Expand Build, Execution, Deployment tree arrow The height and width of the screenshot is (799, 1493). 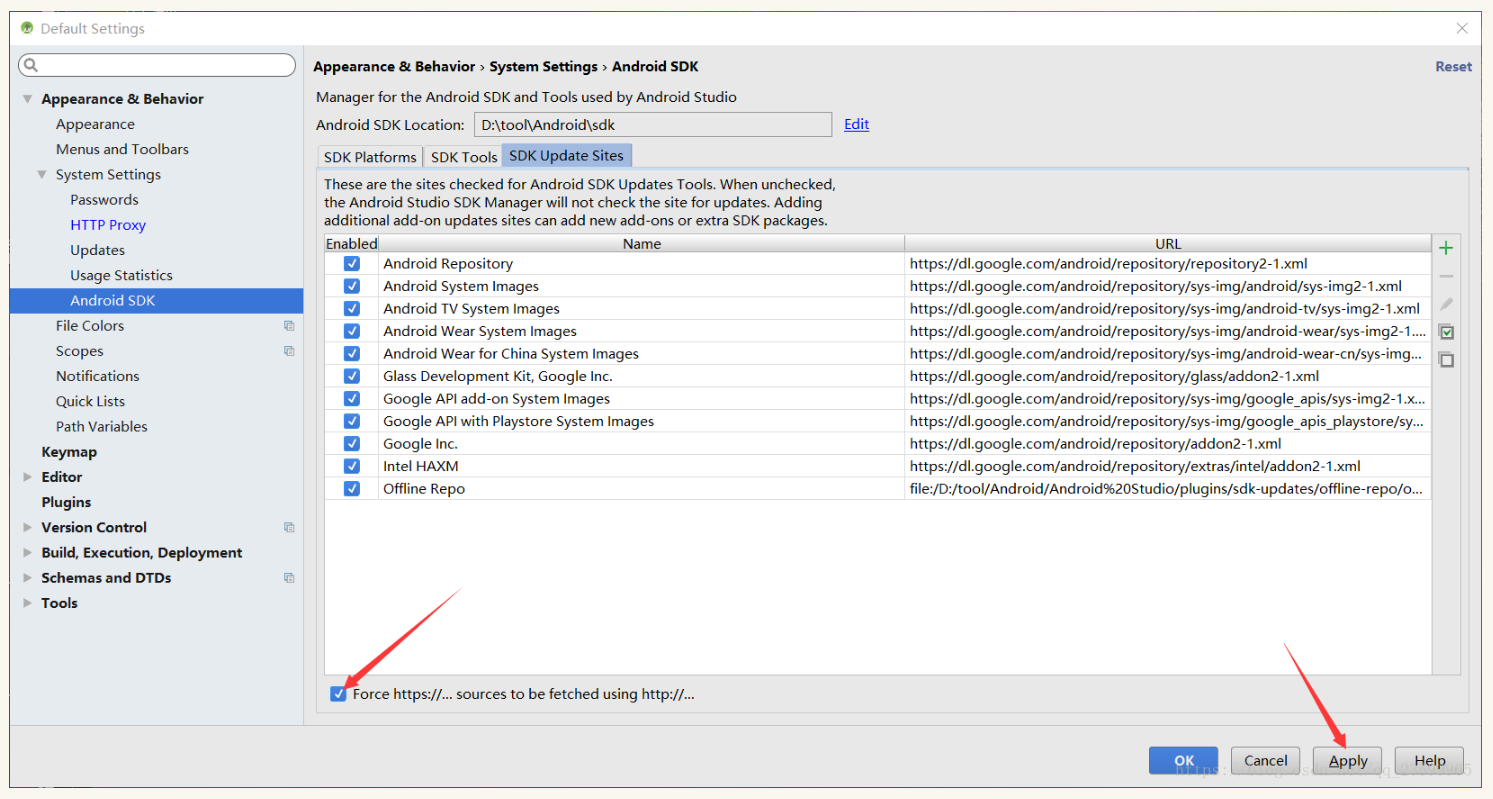(28, 553)
